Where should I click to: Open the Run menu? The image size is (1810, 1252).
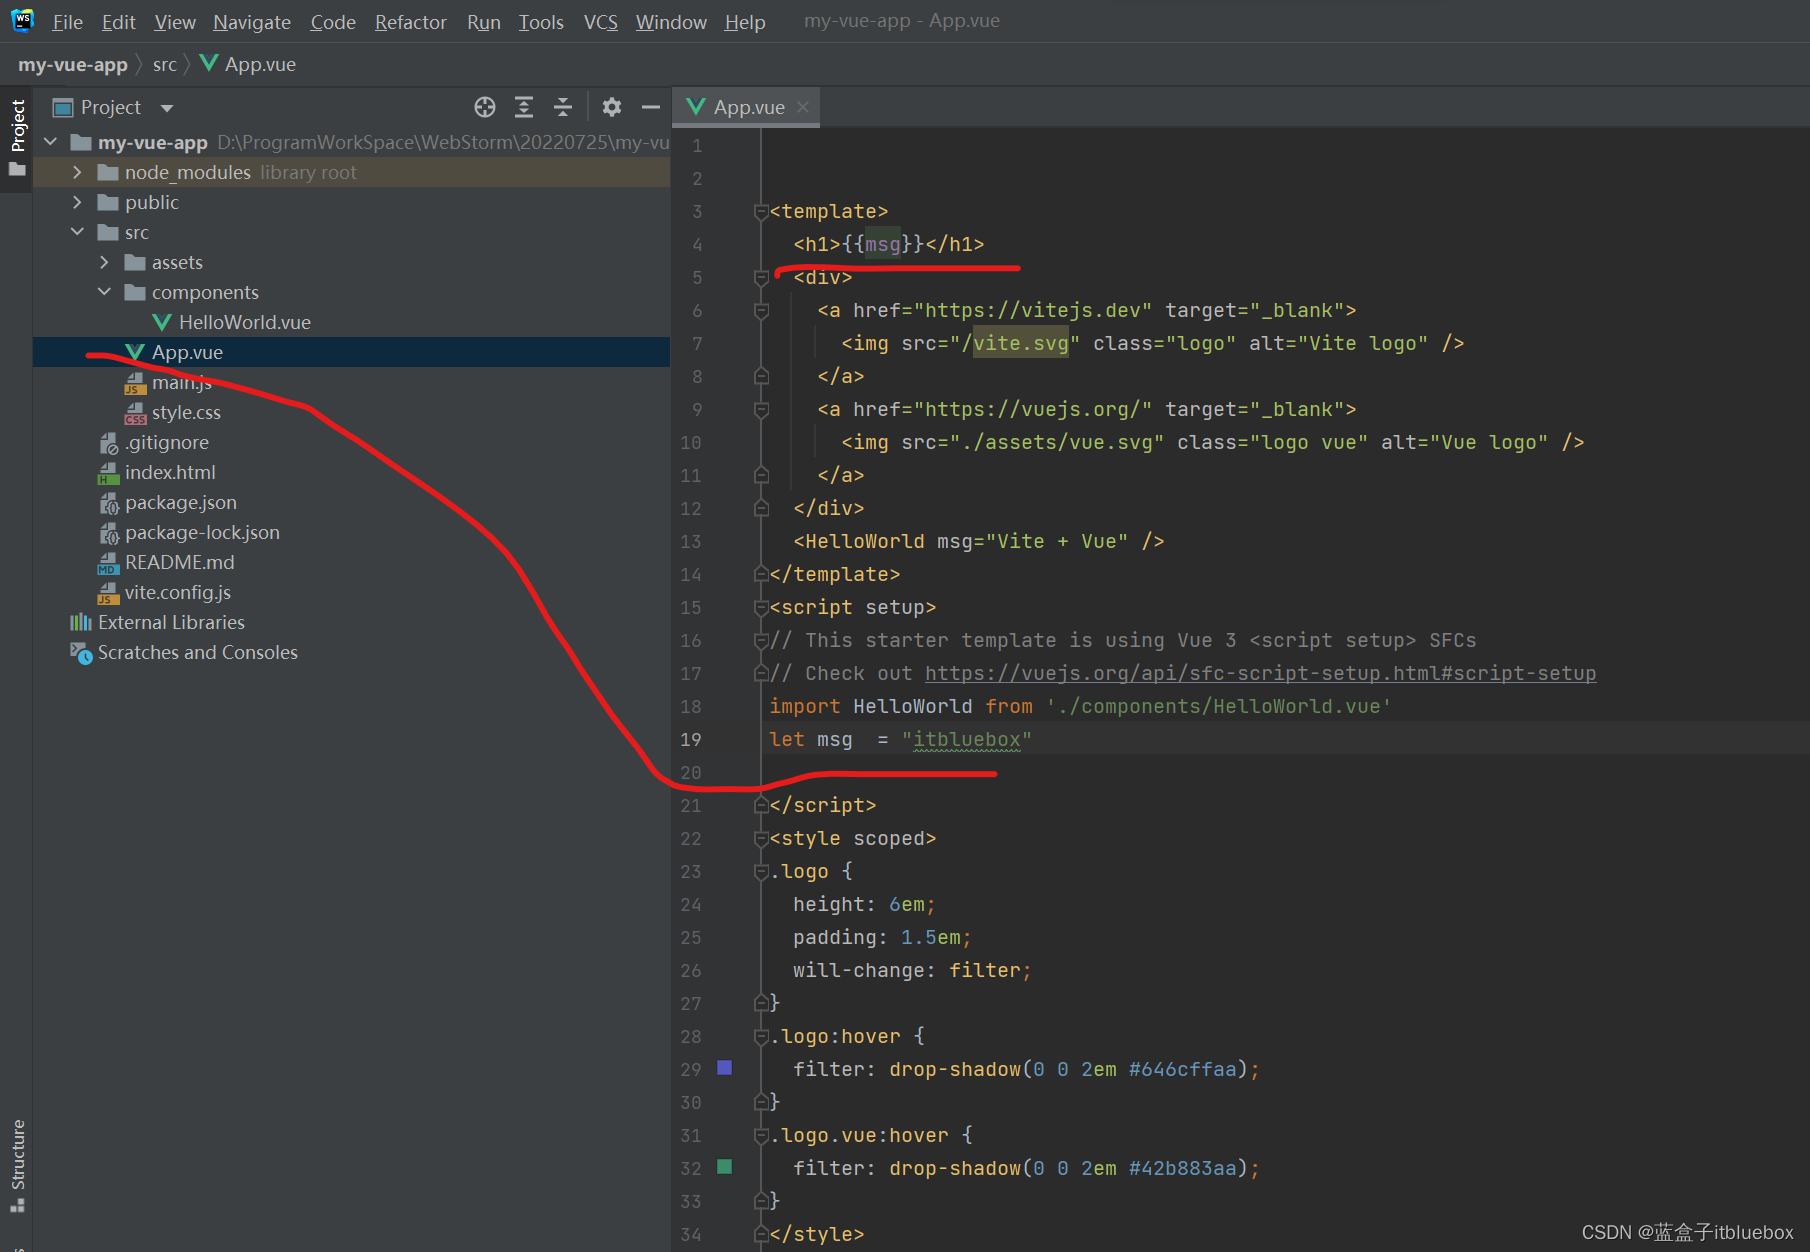(x=484, y=21)
